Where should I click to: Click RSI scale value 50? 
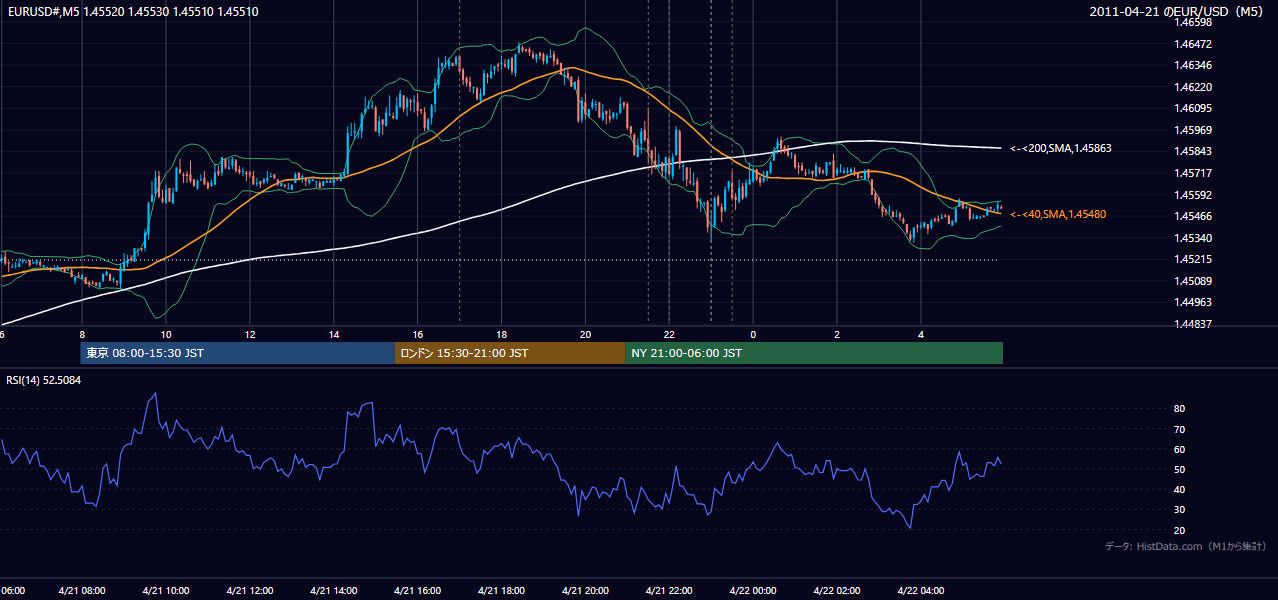[x=1180, y=469]
